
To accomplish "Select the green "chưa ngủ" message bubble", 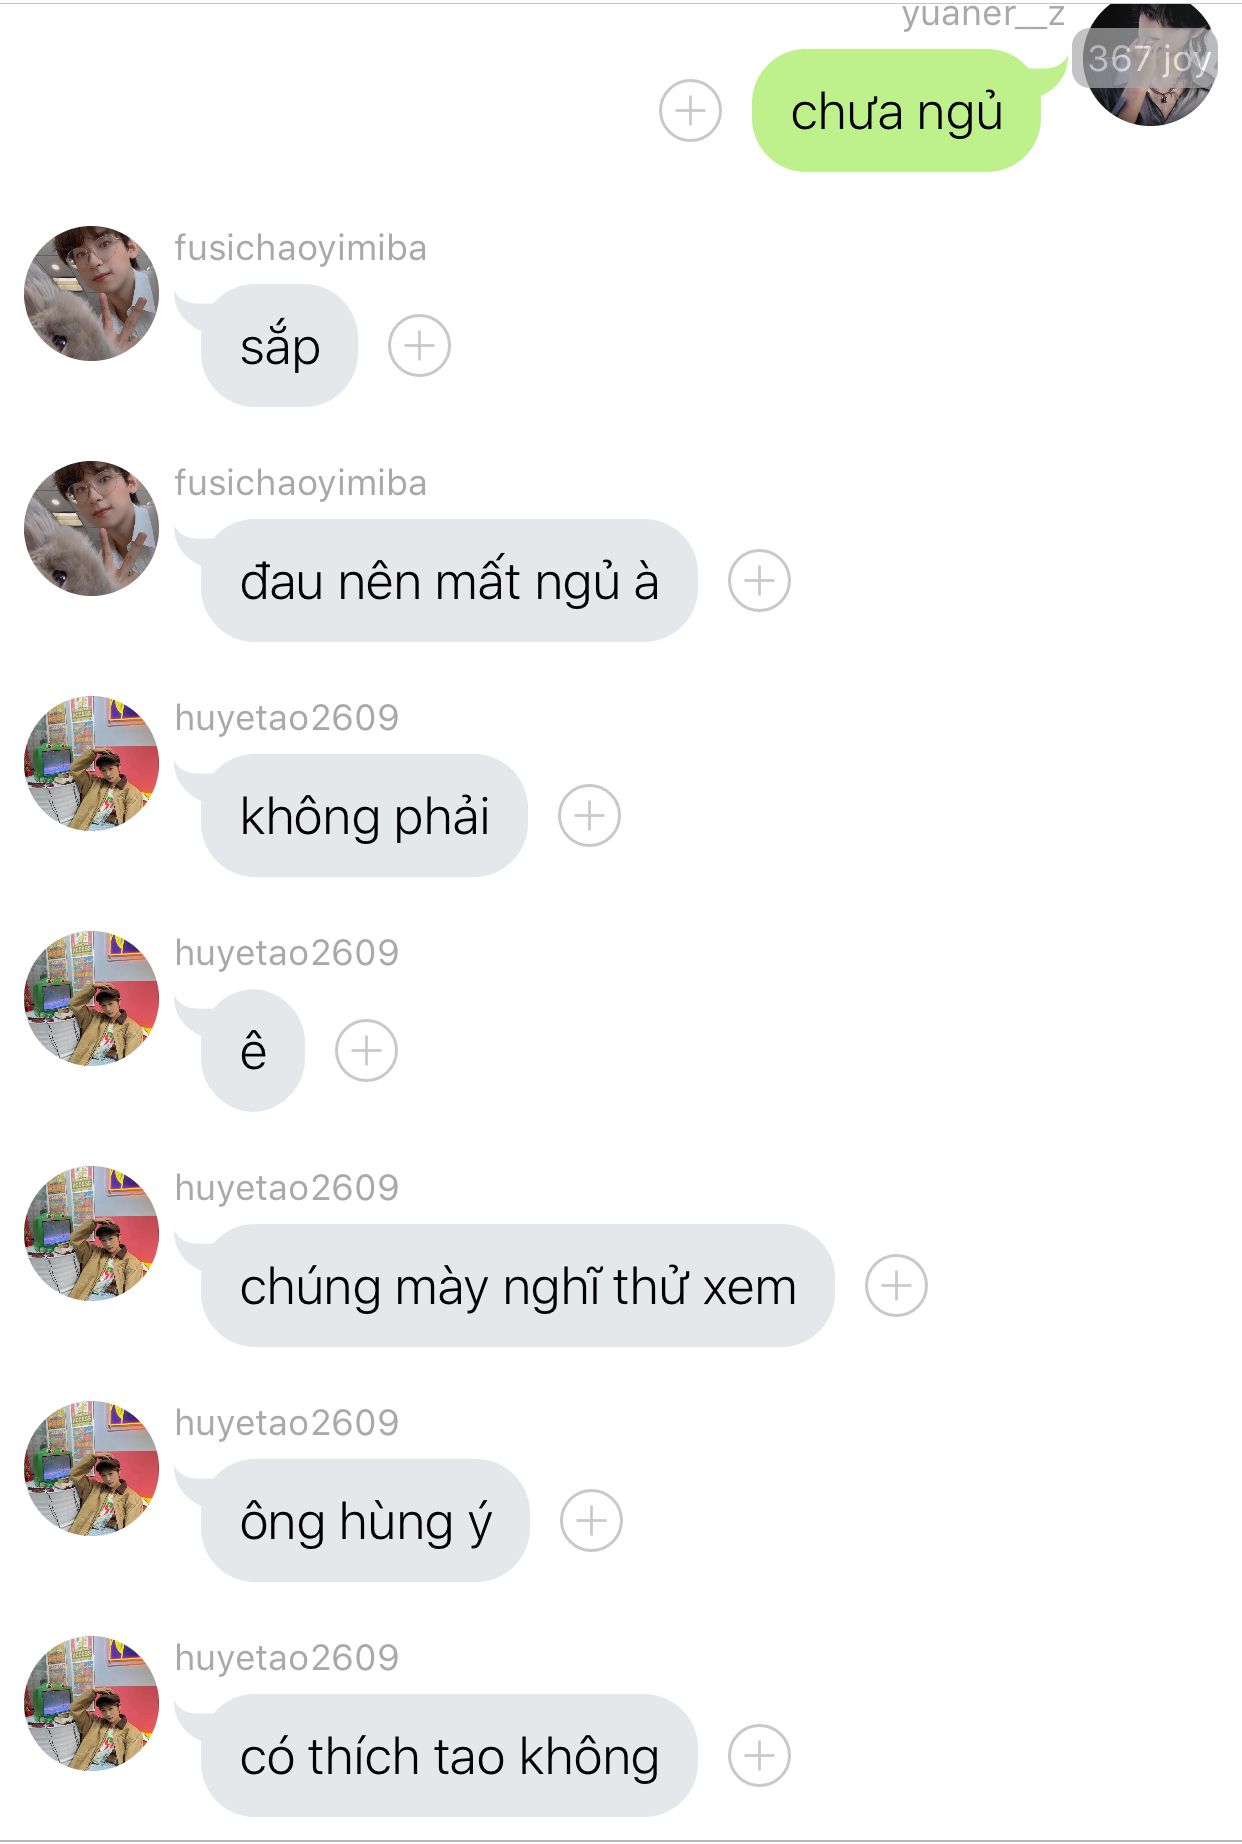I will tap(897, 111).
